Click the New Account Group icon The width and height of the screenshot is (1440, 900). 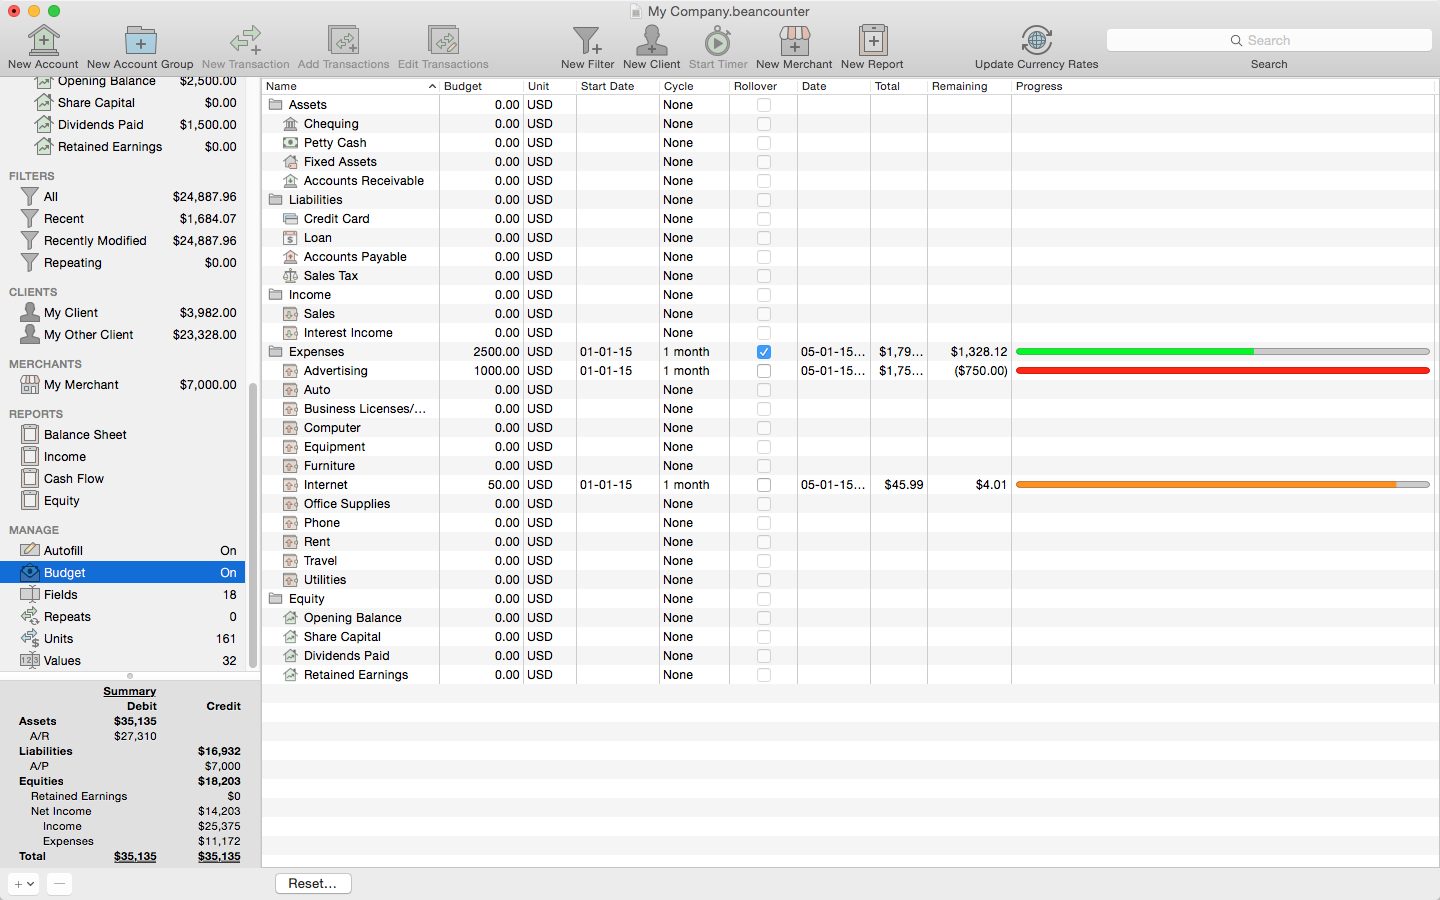pos(140,40)
